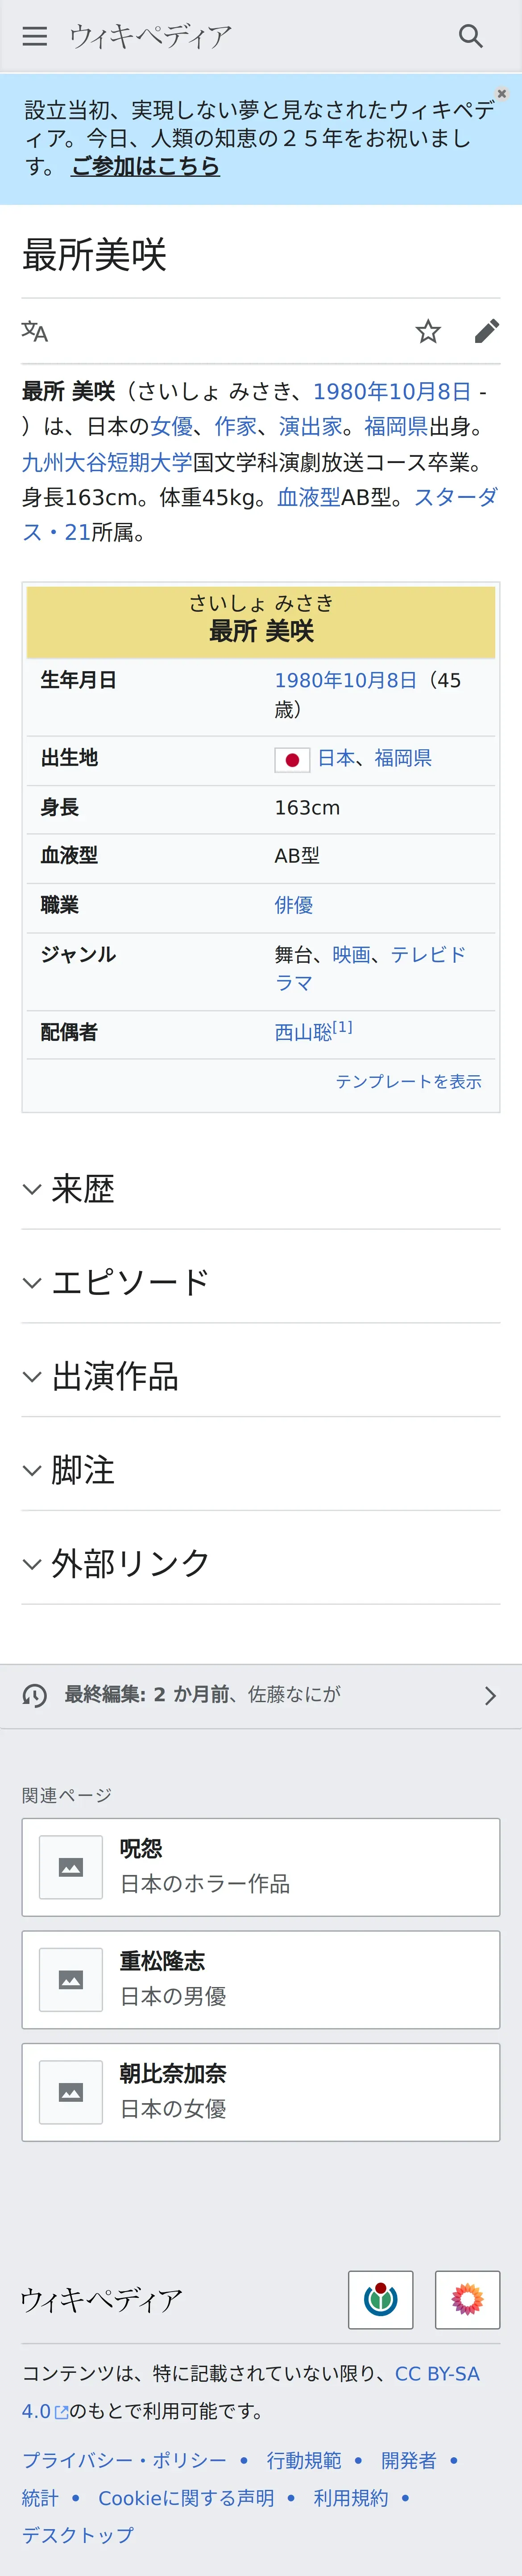Click the MediaWiki flower logo icon
The height and width of the screenshot is (2576, 522).
coord(467,2299)
